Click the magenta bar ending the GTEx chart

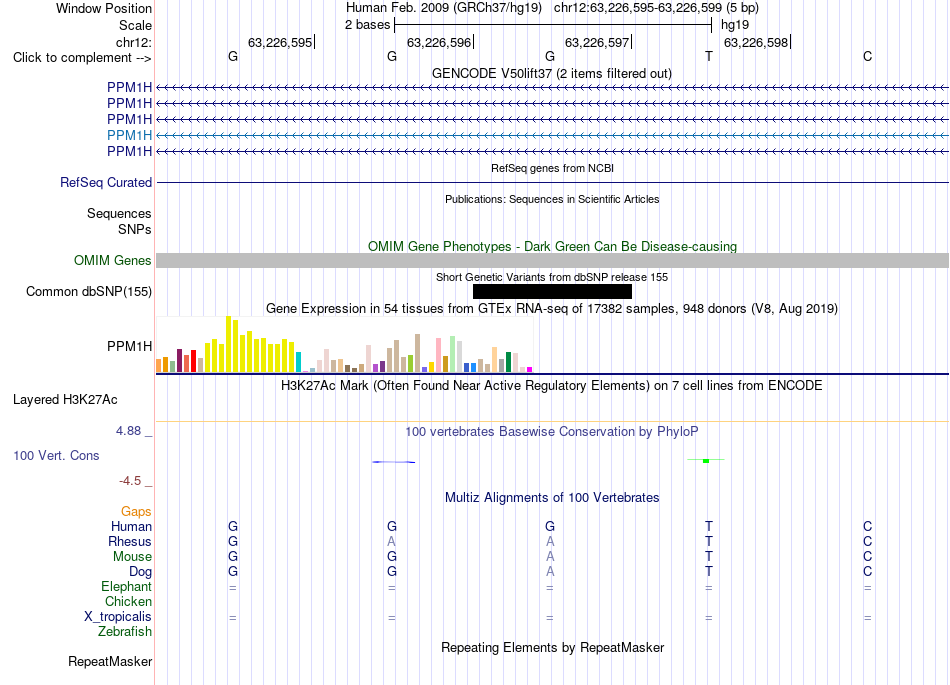pos(529,369)
